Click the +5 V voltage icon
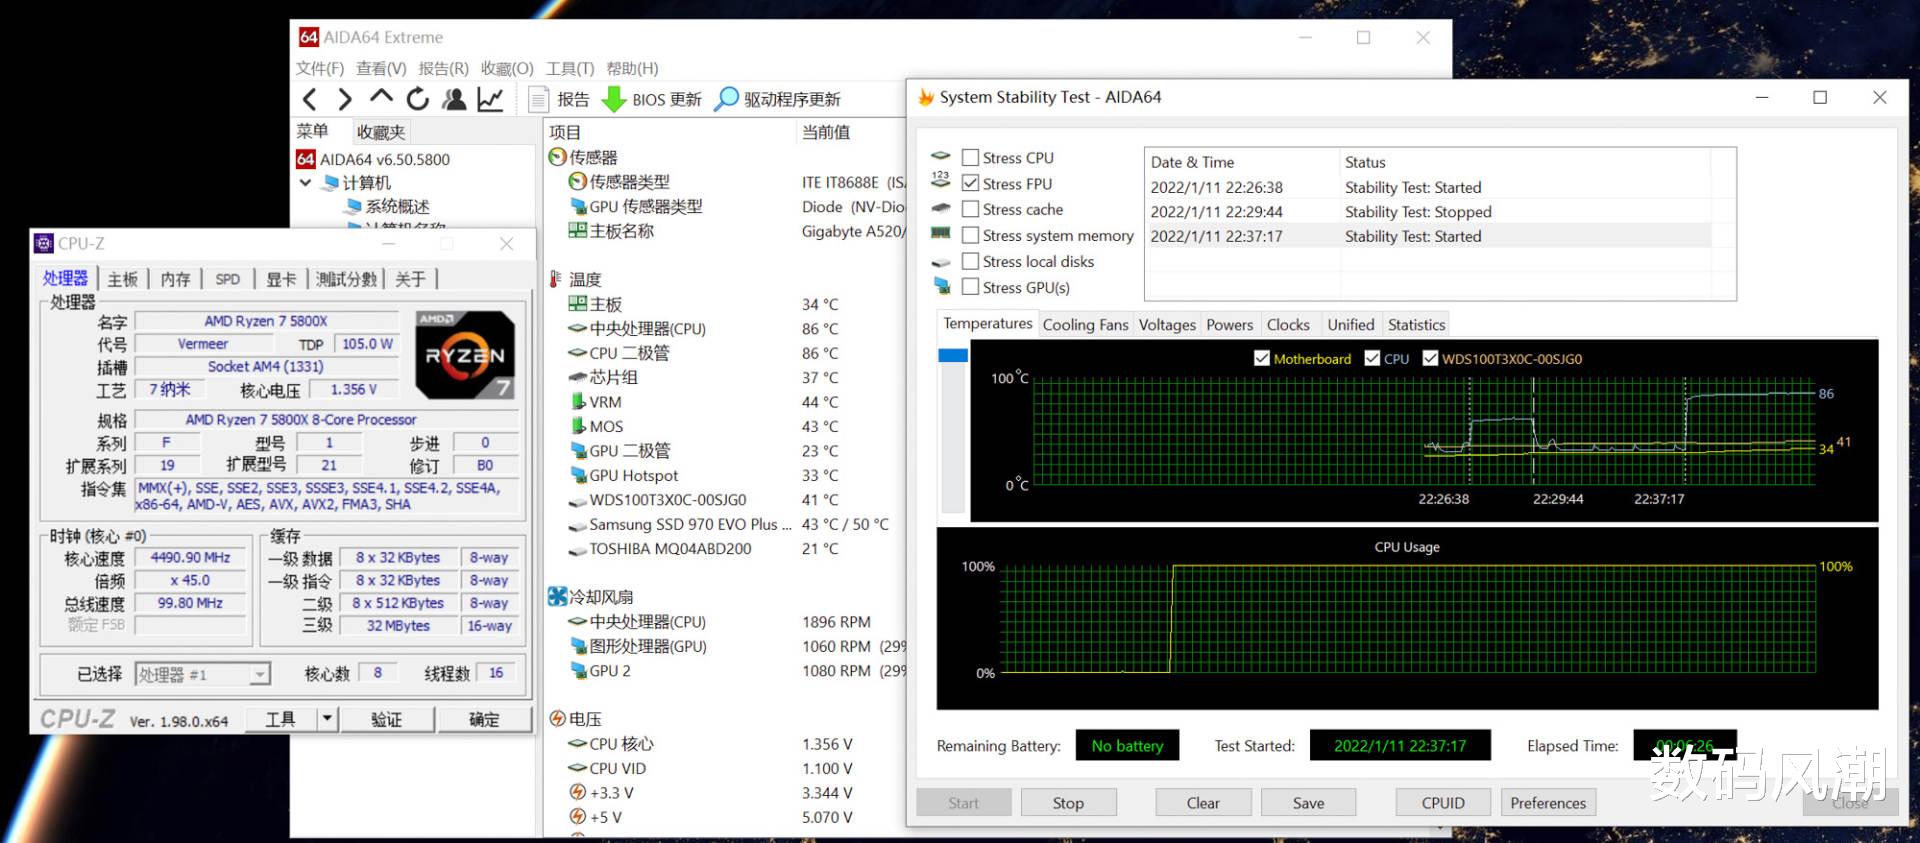Image resolution: width=1920 pixels, height=843 pixels. point(577,817)
